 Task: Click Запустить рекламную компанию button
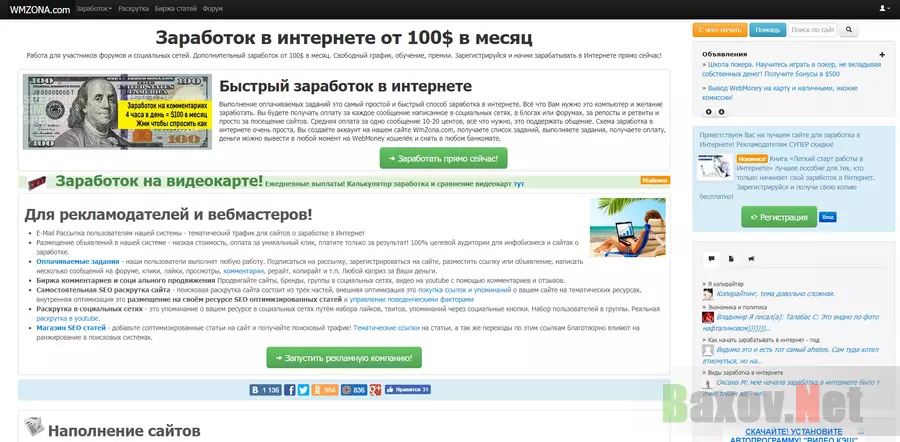pyautogui.click(x=344, y=358)
